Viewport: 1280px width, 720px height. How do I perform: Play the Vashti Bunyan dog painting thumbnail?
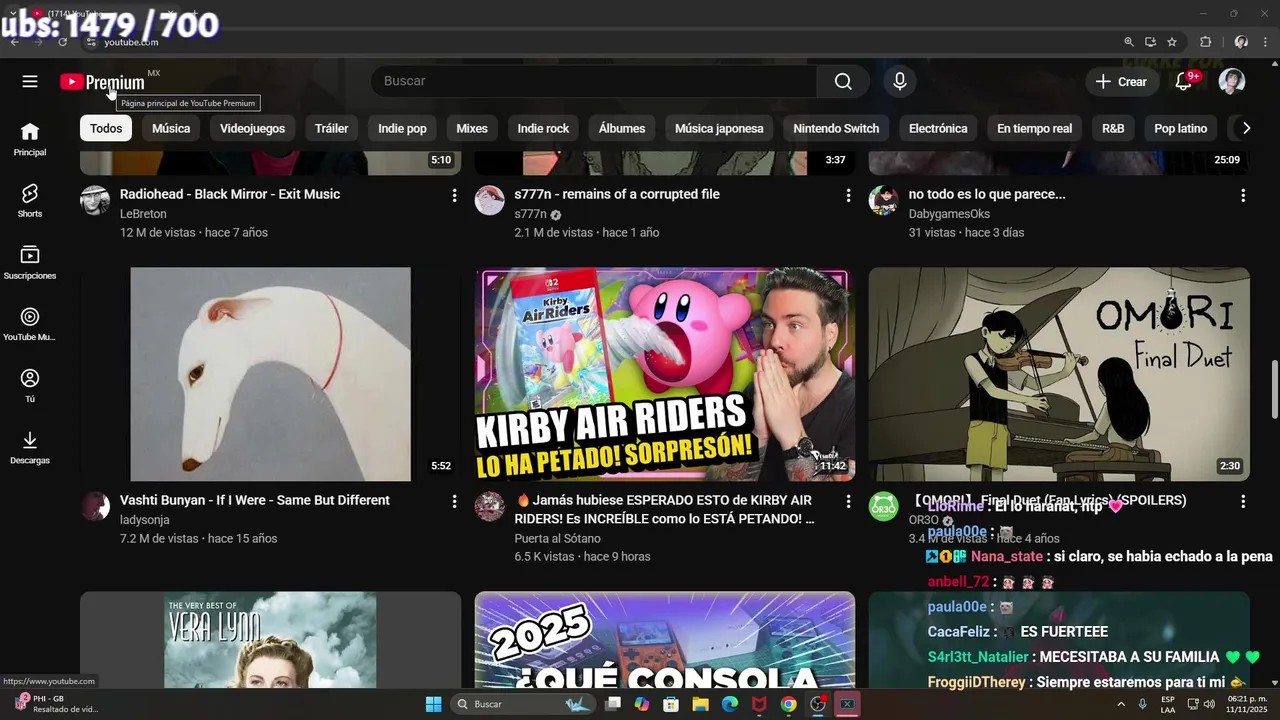click(x=270, y=374)
